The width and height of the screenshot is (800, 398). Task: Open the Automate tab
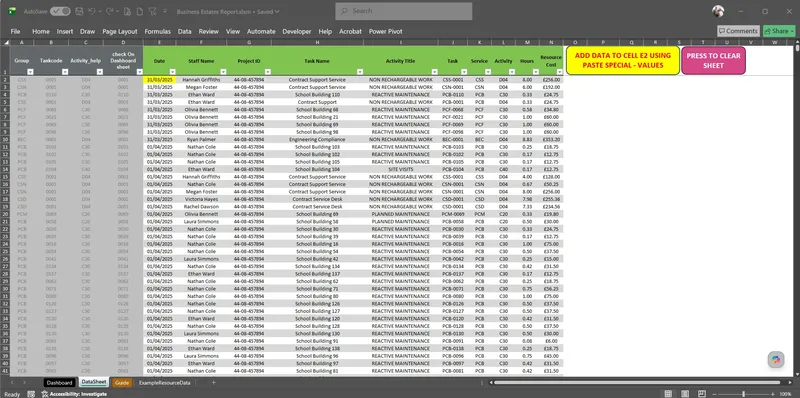click(x=261, y=31)
